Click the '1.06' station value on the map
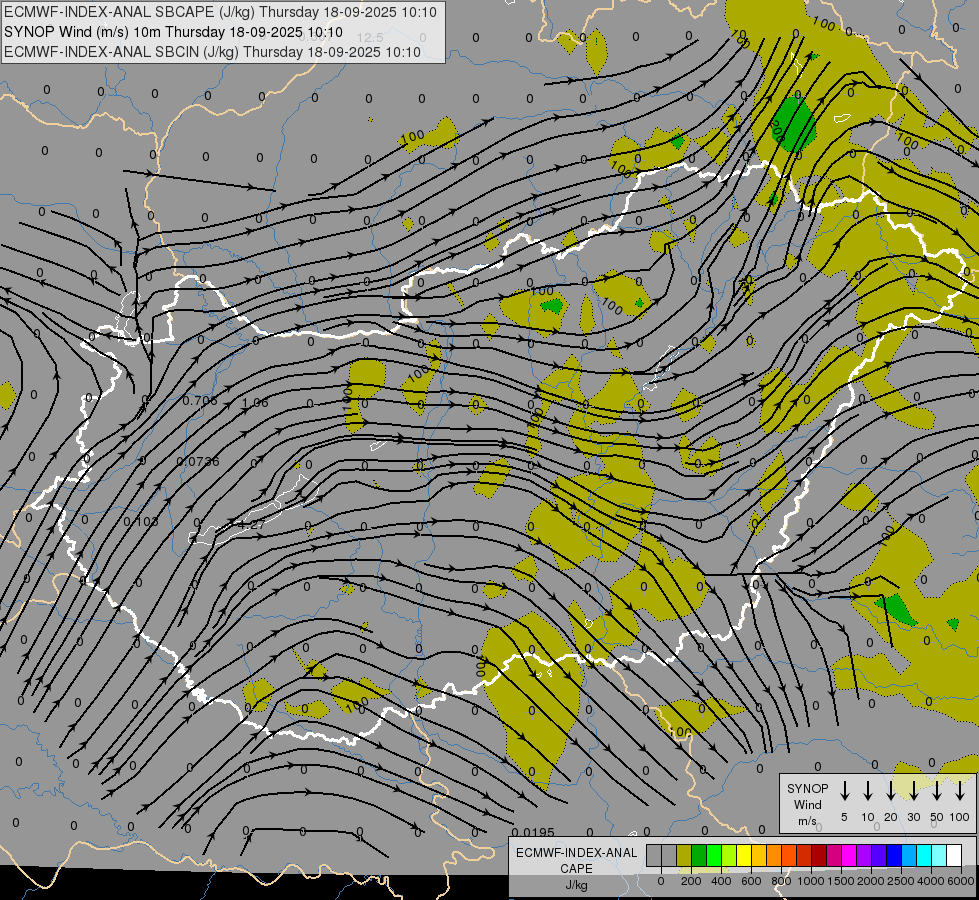This screenshot has height=900, width=979. tap(255, 402)
